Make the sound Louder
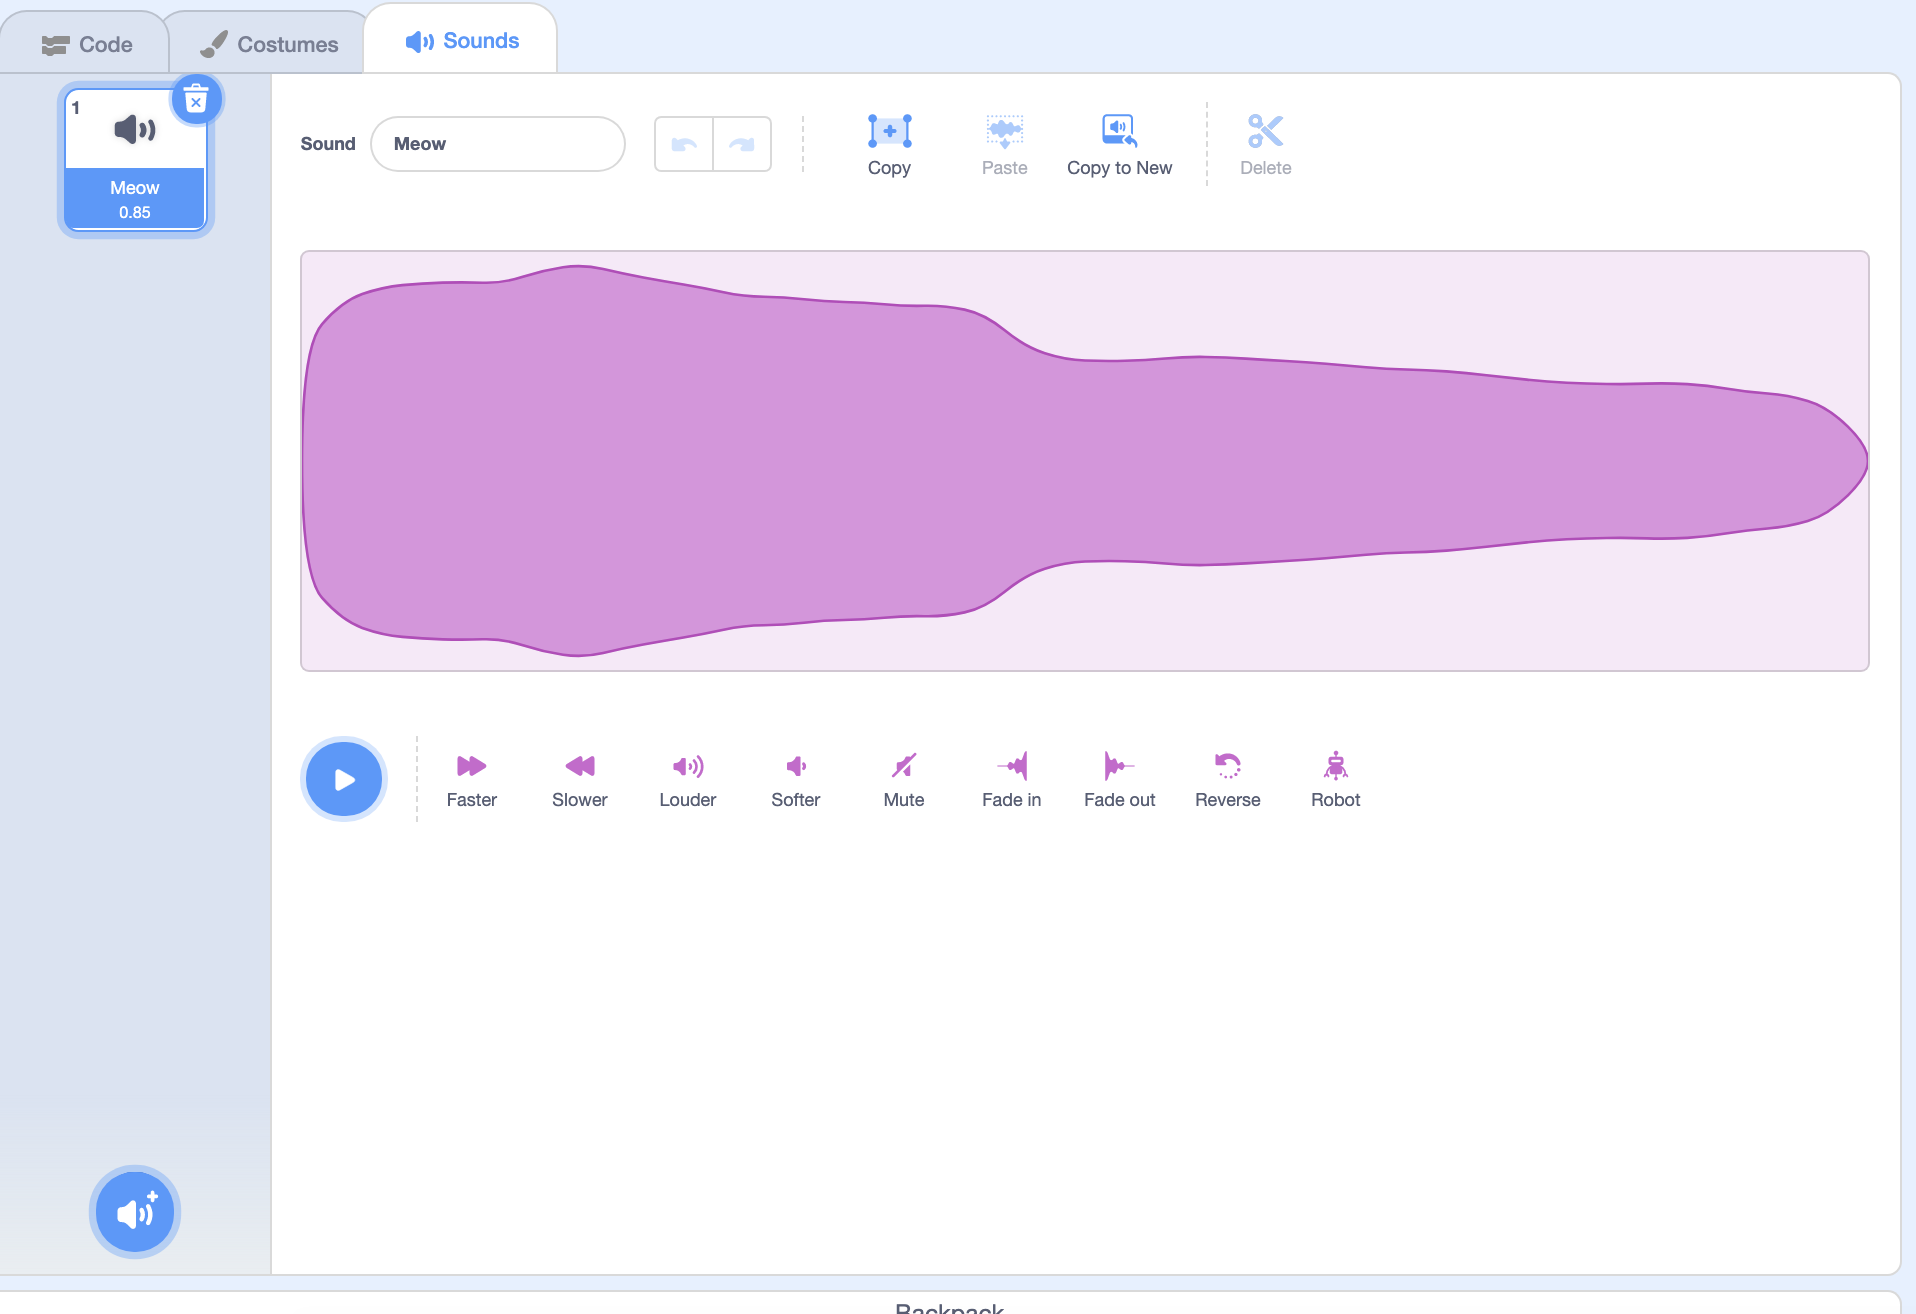The height and width of the screenshot is (1314, 1916). pos(687,778)
